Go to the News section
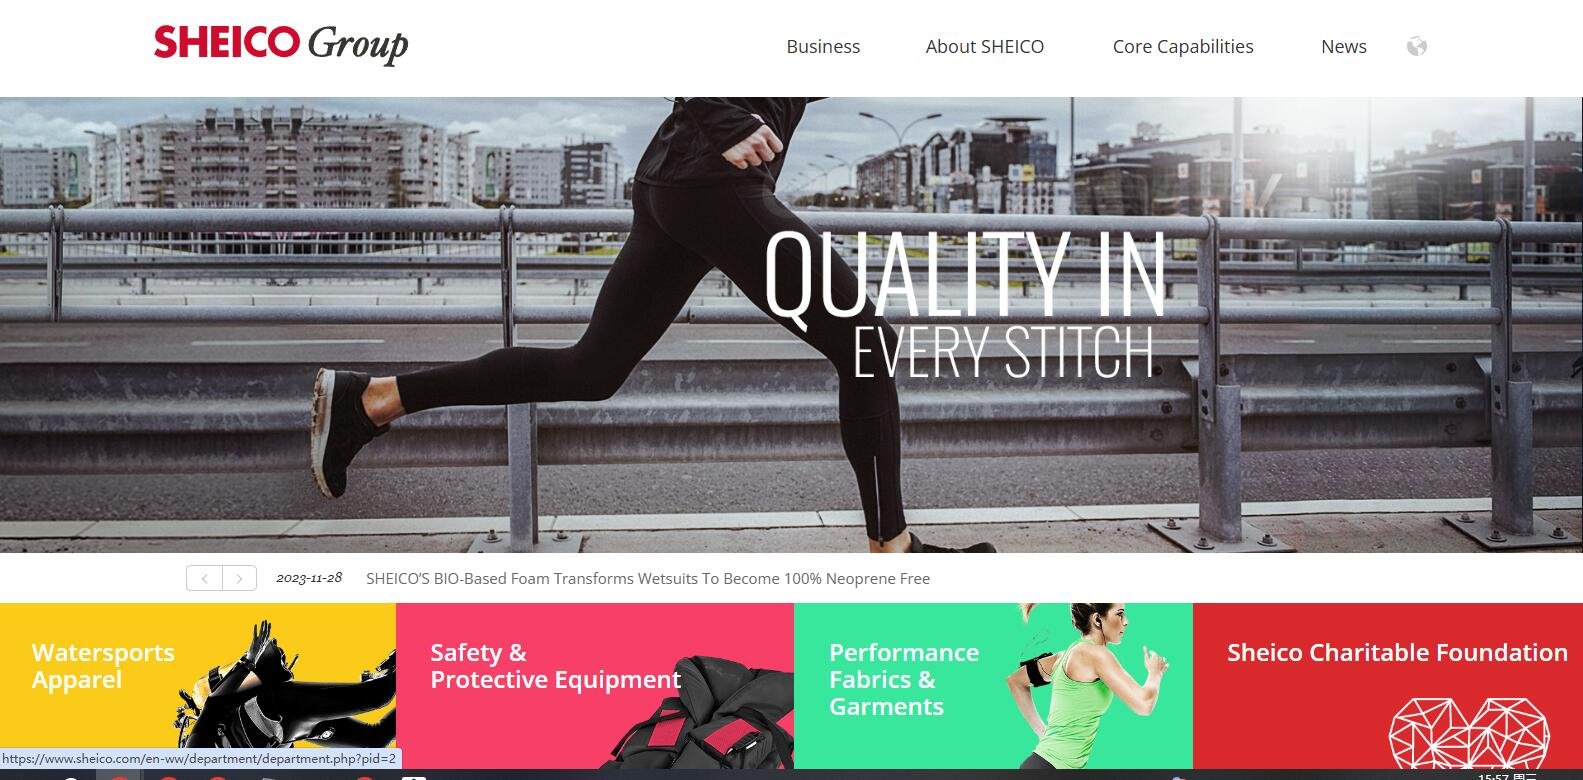 1343,46
